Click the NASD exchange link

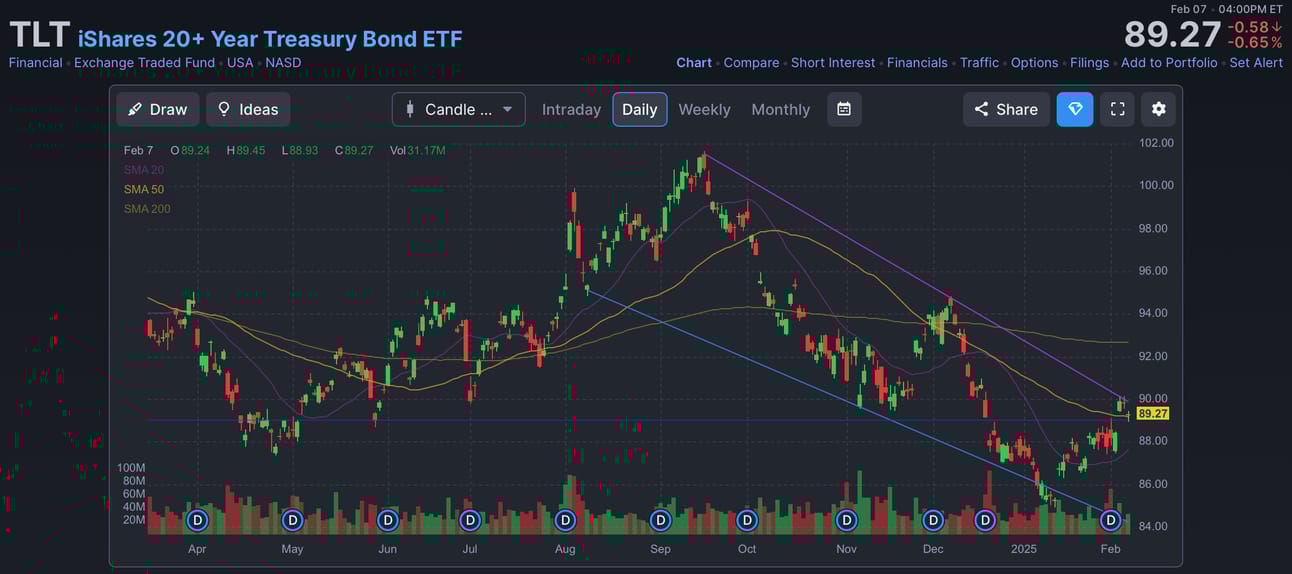point(283,62)
